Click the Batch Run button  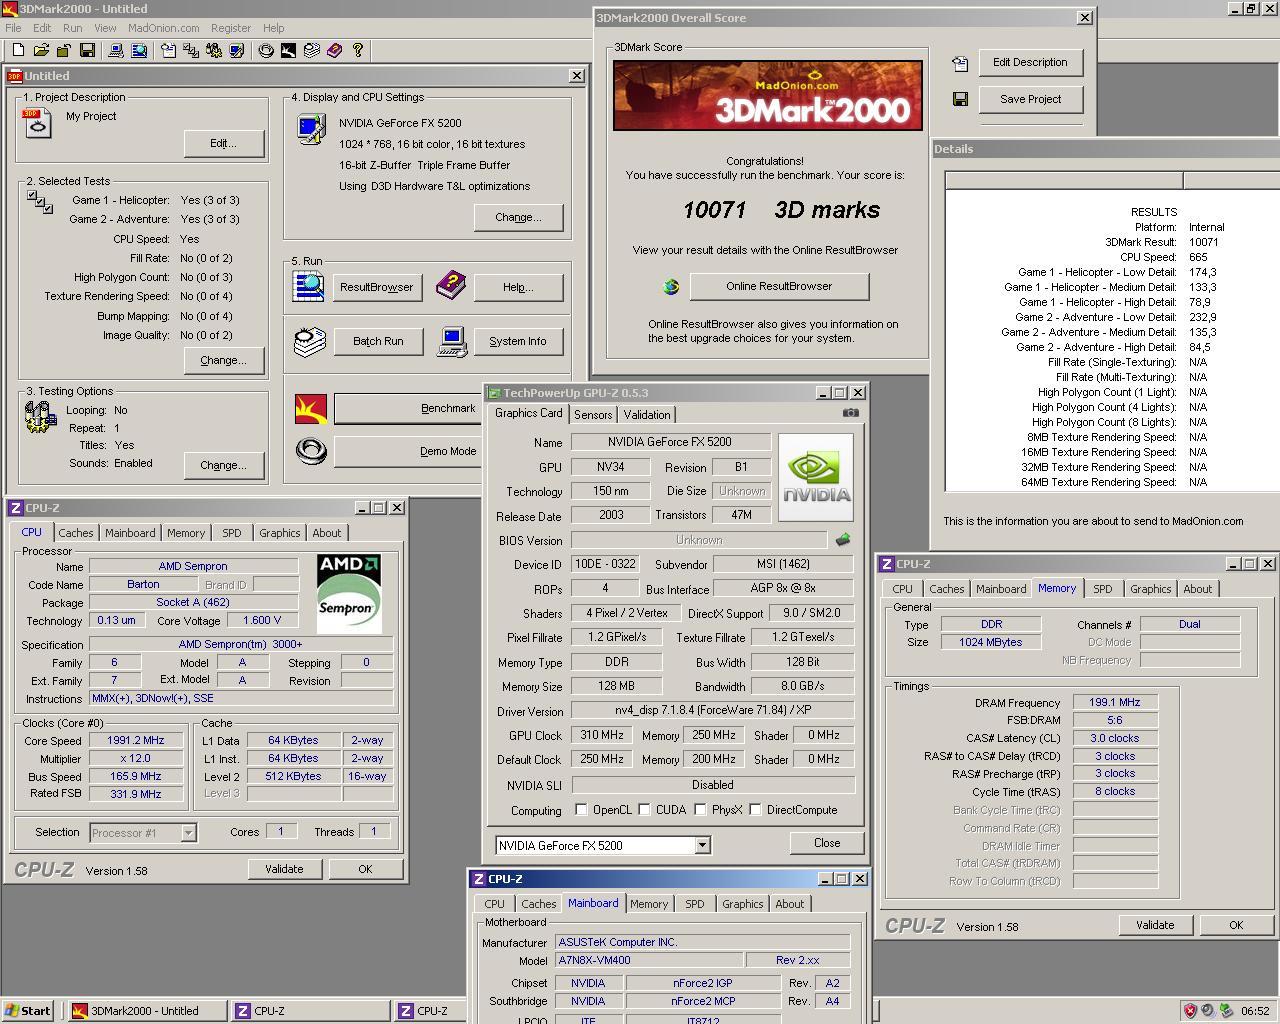pyautogui.click(x=378, y=341)
